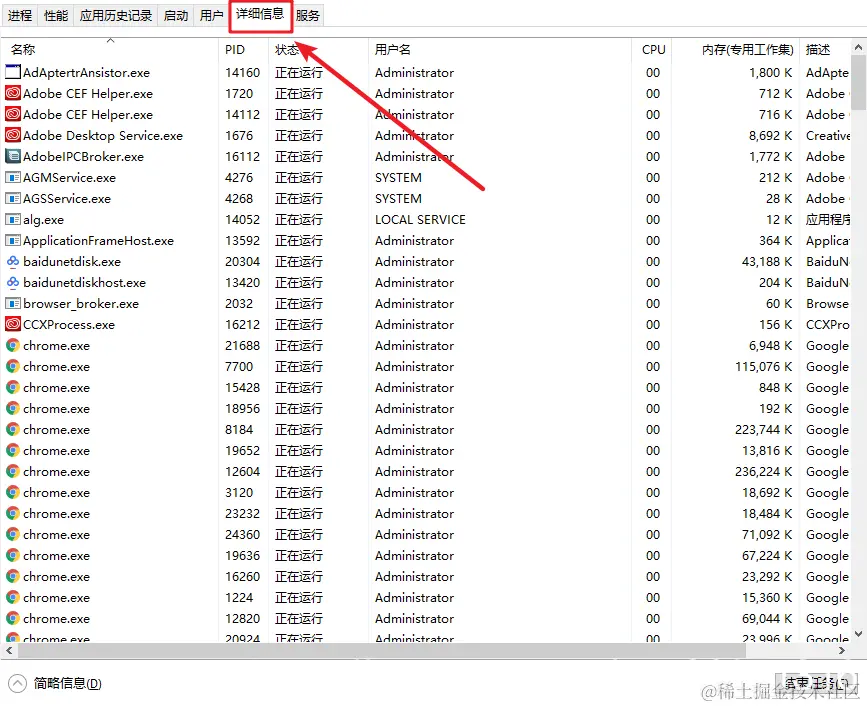Click the SYSTEM cell in AGMService.exe row
This screenshot has height=708, width=867.
click(398, 178)
